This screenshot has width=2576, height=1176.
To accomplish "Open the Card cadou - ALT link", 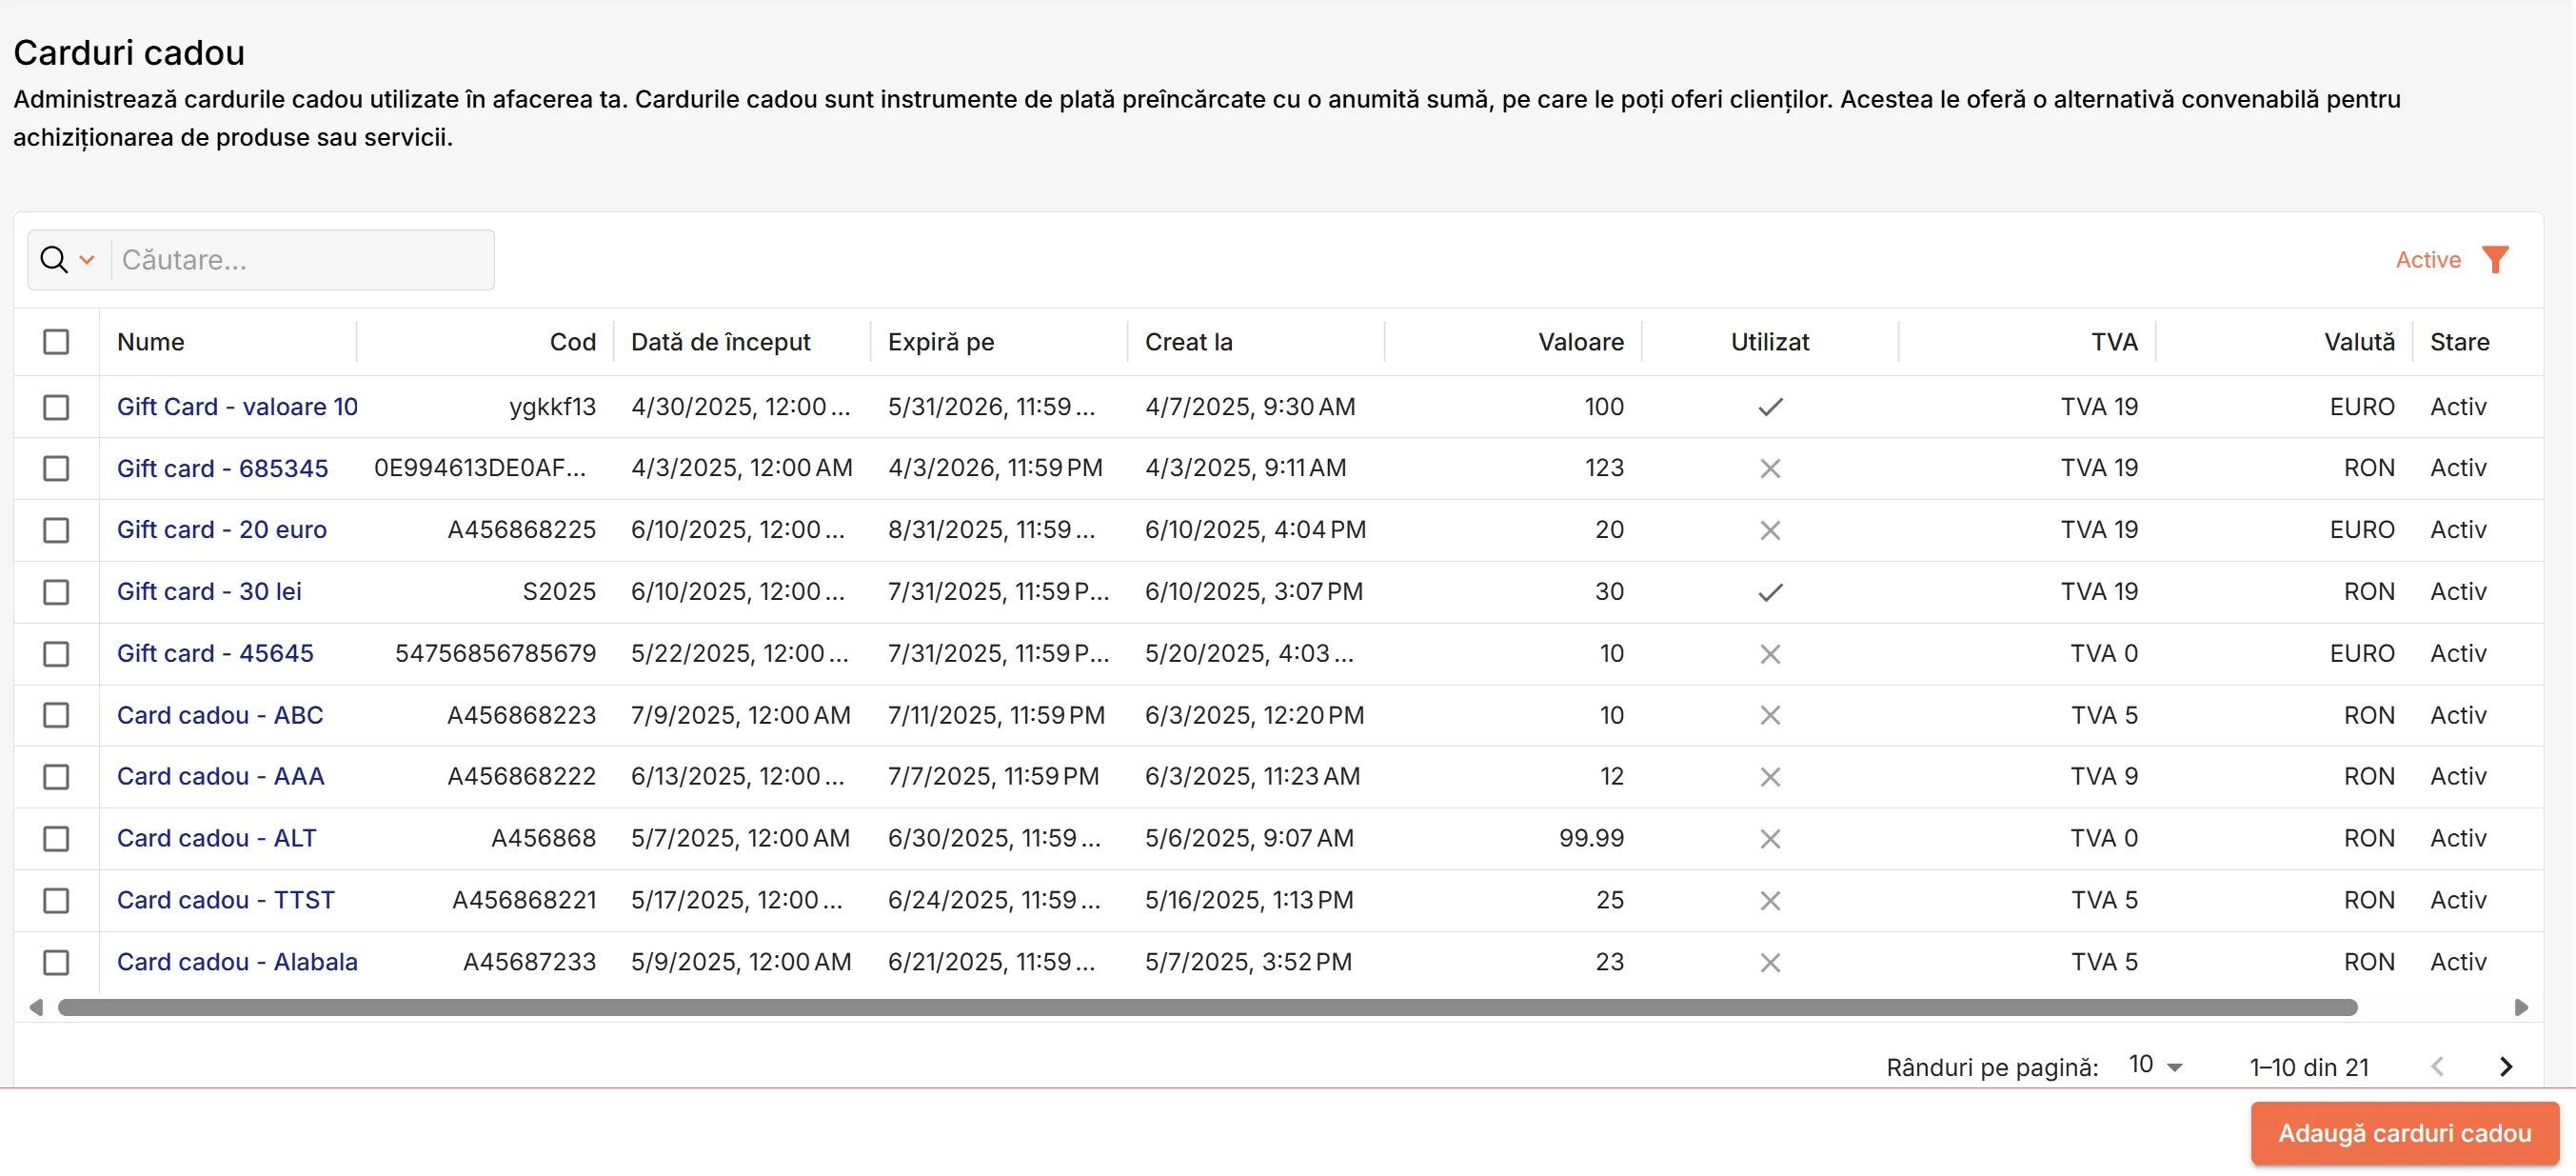I will 216,838.
